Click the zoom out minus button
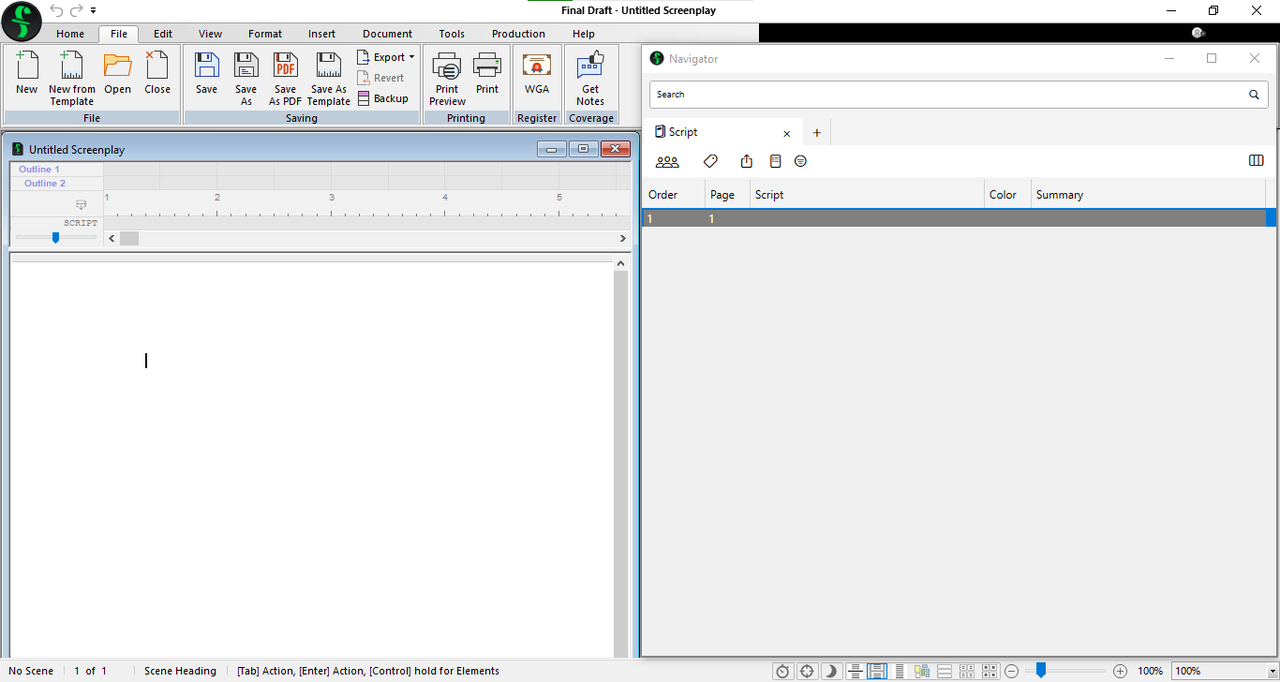The image size is (1280, 682). pyautogui.click(x=1012, y=671)
